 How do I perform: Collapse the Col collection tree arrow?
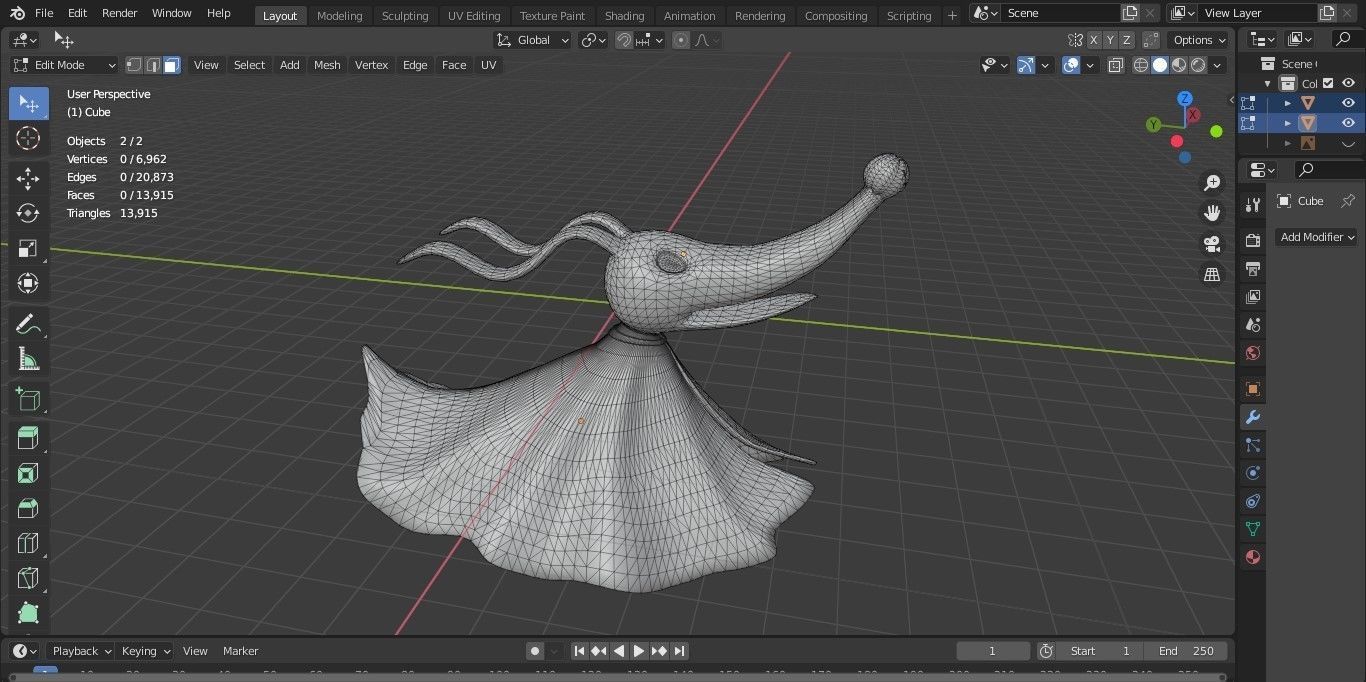point(1268,84)
